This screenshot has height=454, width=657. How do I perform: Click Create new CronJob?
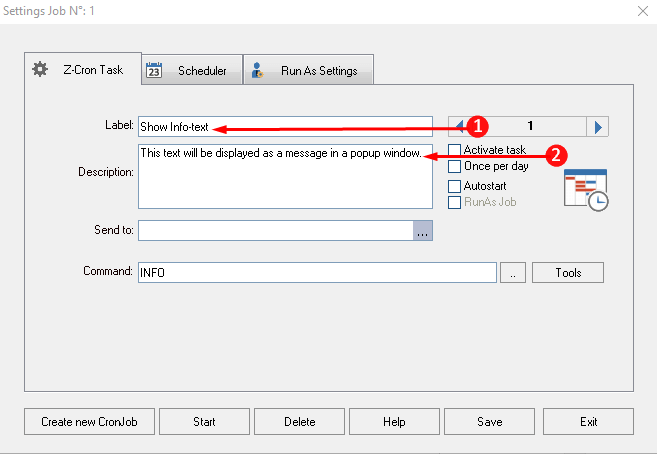(89, 422)
